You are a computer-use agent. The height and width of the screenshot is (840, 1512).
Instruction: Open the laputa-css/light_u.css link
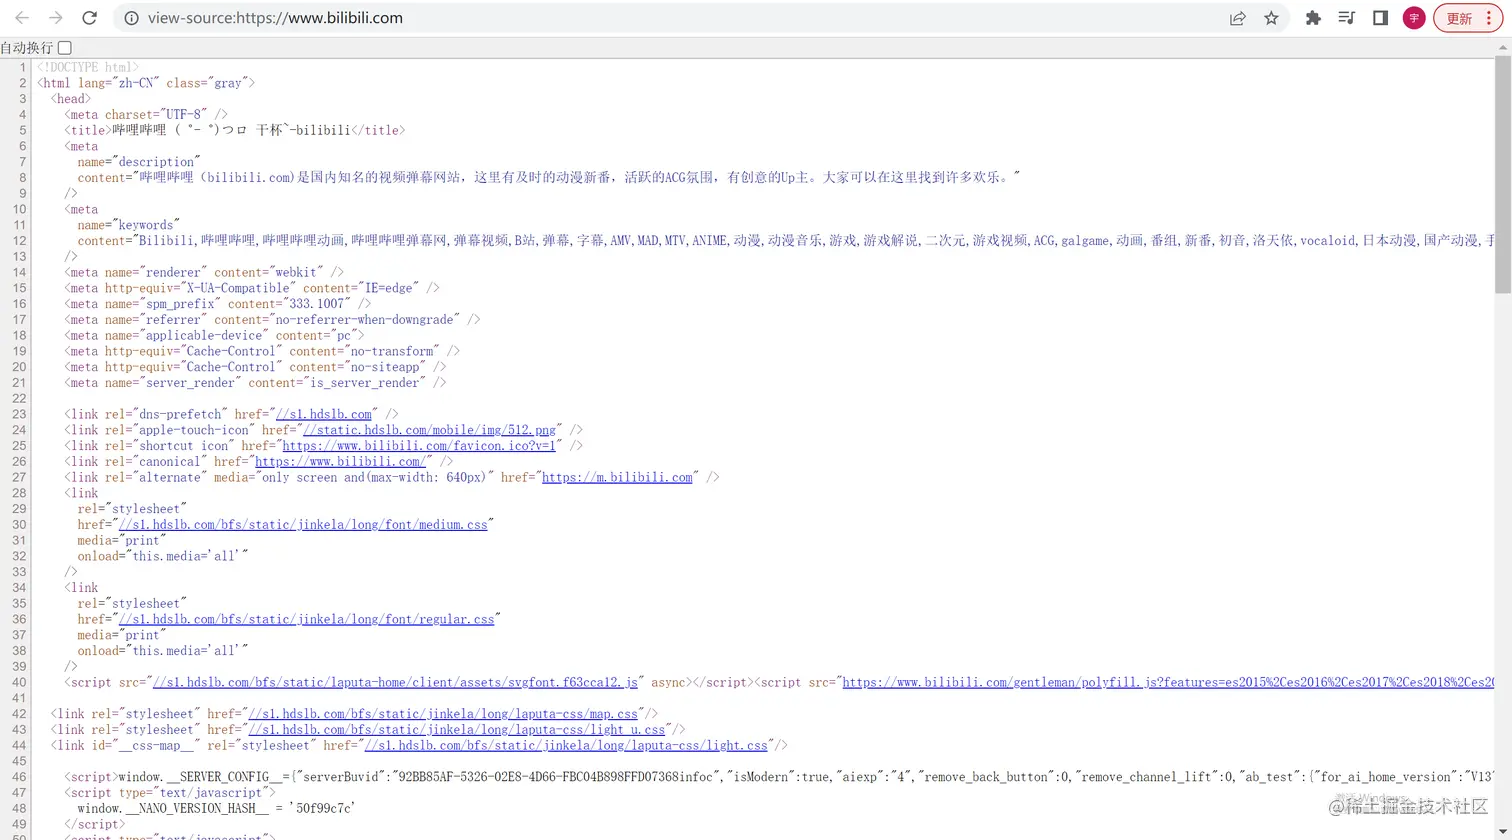click(457, 730)
